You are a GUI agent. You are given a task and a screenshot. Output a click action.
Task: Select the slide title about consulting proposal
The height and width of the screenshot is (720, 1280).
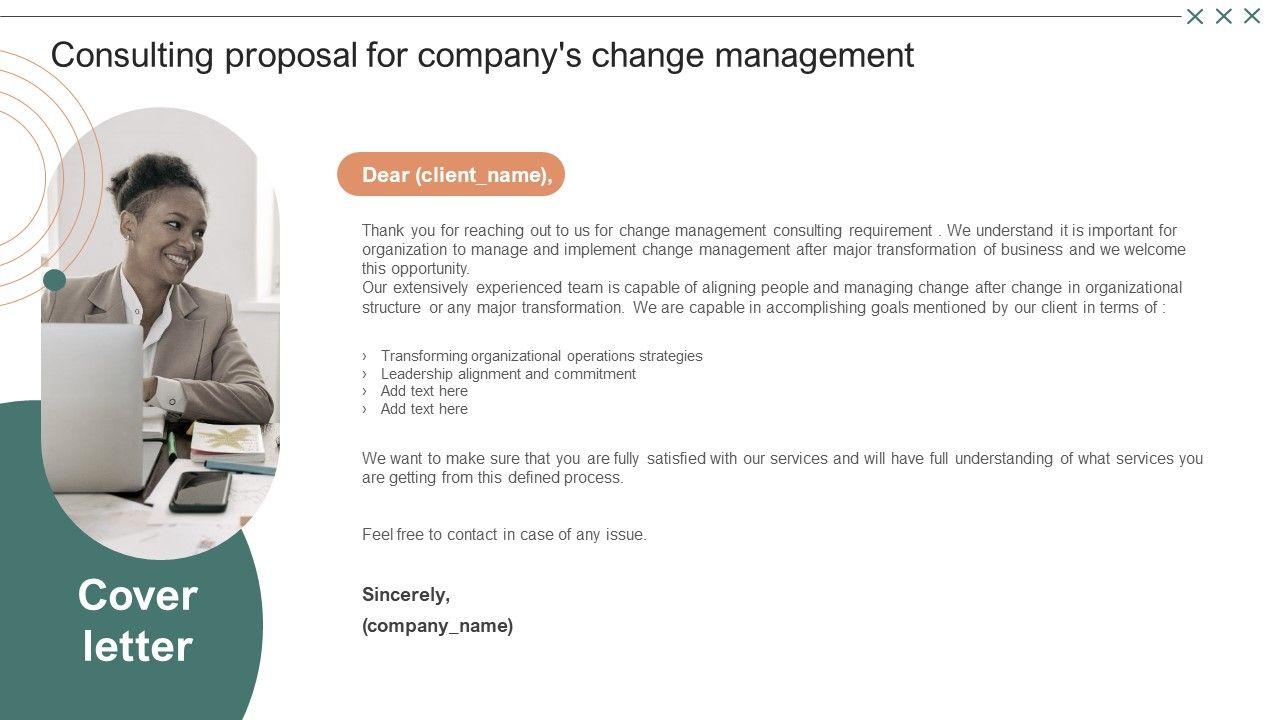[x=482, y=55]
